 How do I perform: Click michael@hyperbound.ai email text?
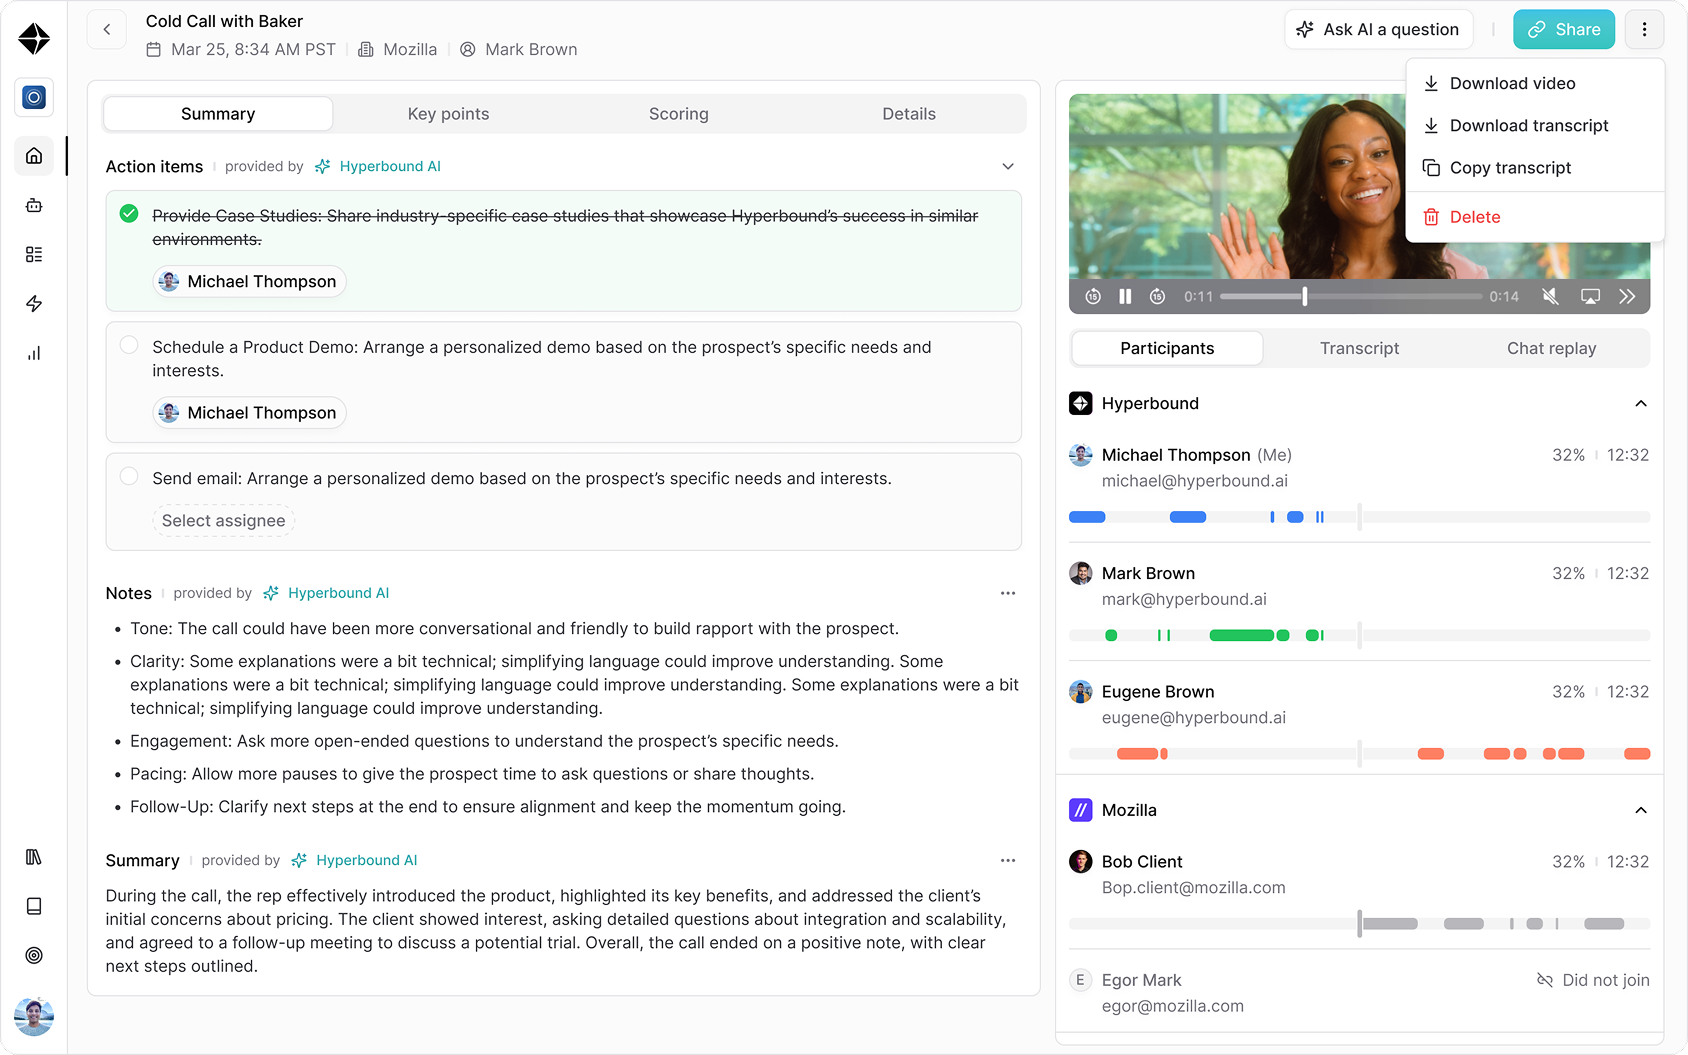click(1195, 481)
